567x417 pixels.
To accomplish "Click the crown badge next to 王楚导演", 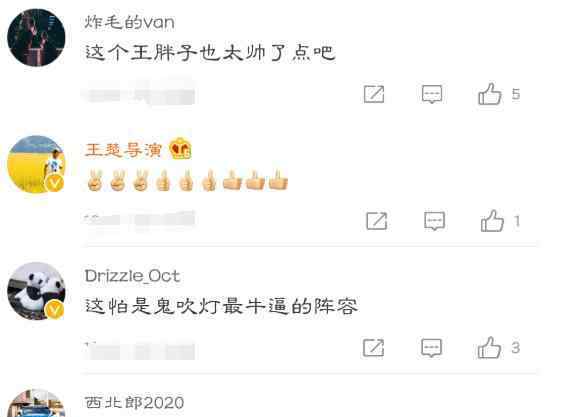I will 180,149.
